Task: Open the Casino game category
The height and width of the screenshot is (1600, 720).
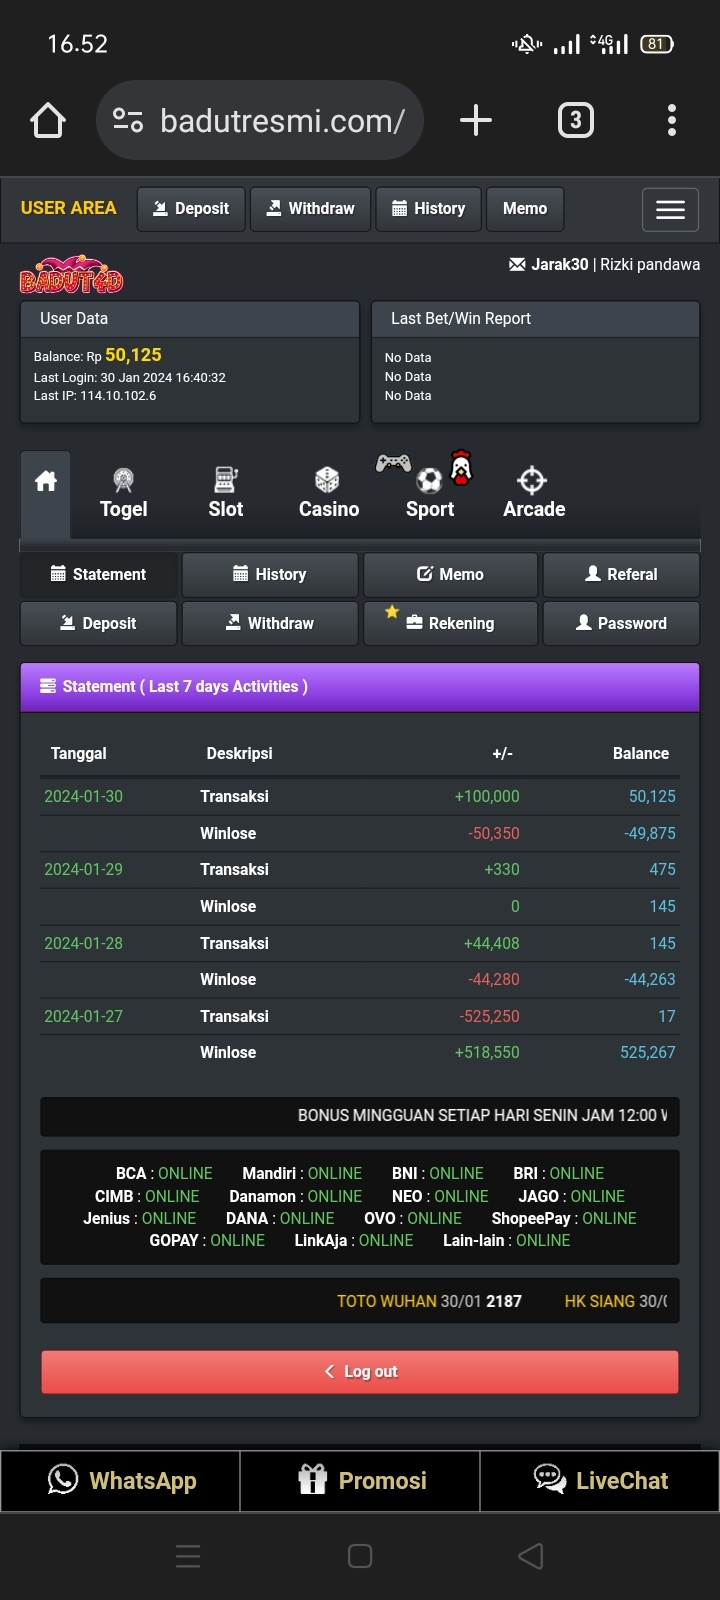Action: 328,493
